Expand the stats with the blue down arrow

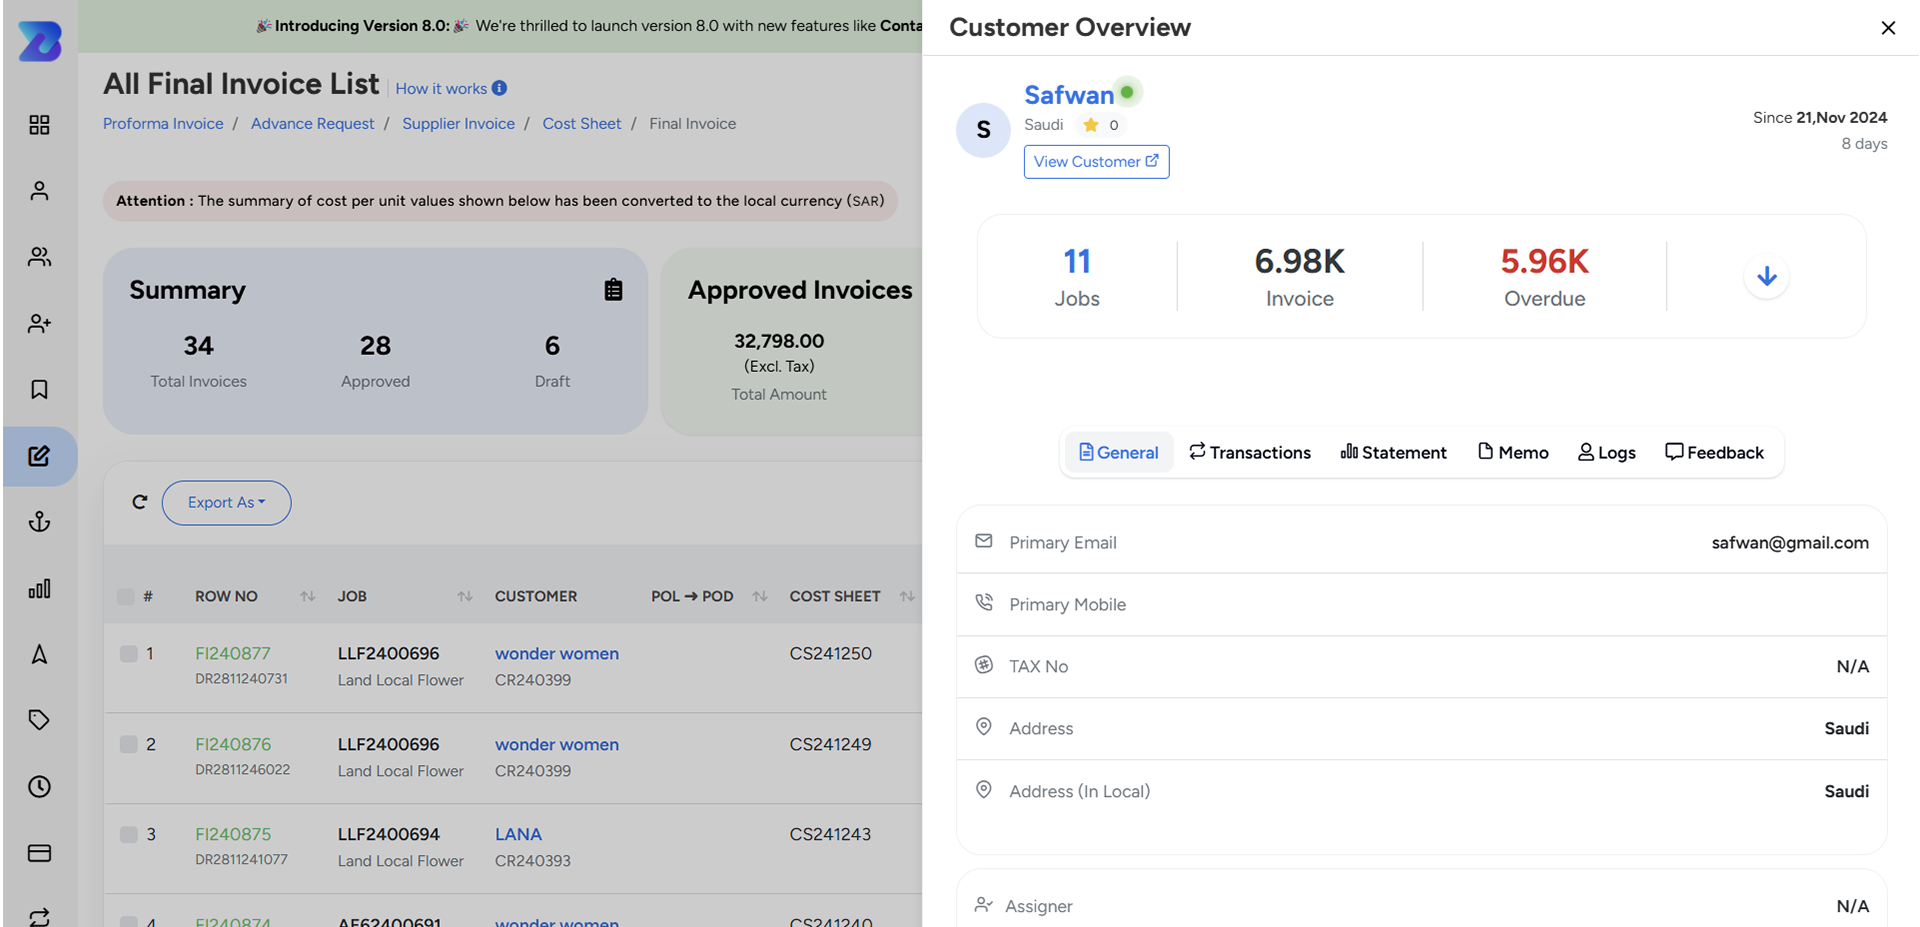click(1767, 276)
